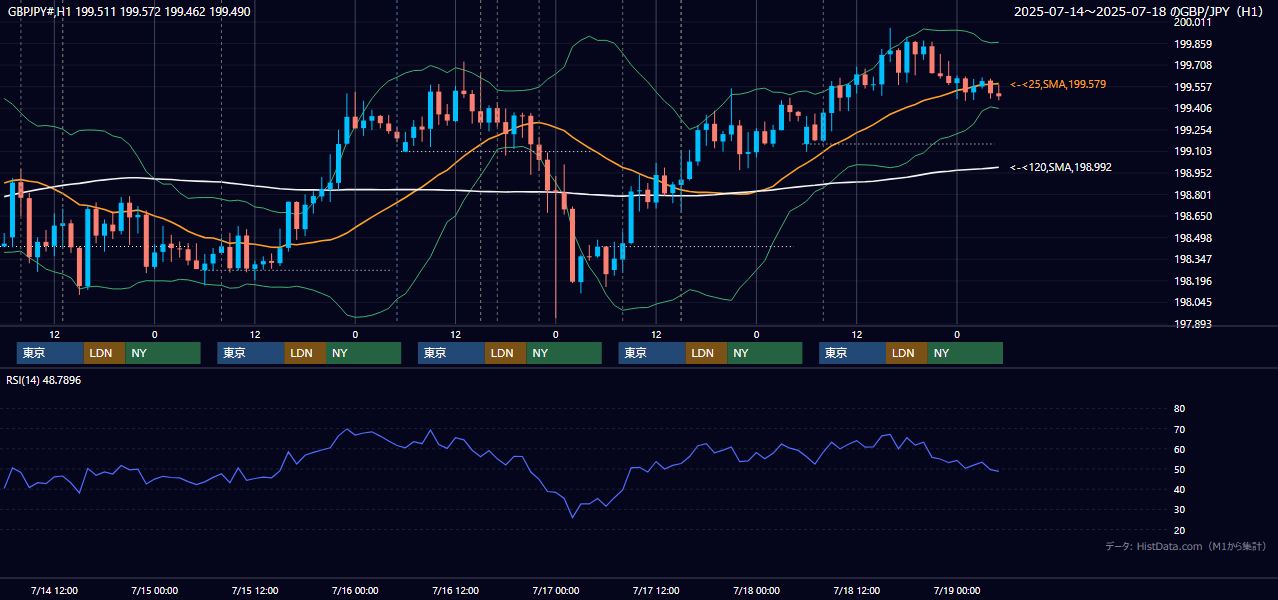The height and width of the screenshot is (600, 1278).
Task: Click the 7/19 00:00 time axis label
Action: click(x=957, y=590)
